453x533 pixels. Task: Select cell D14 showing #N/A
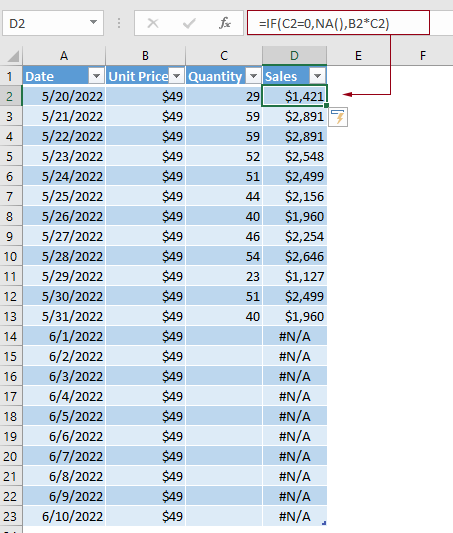[295, 337]
